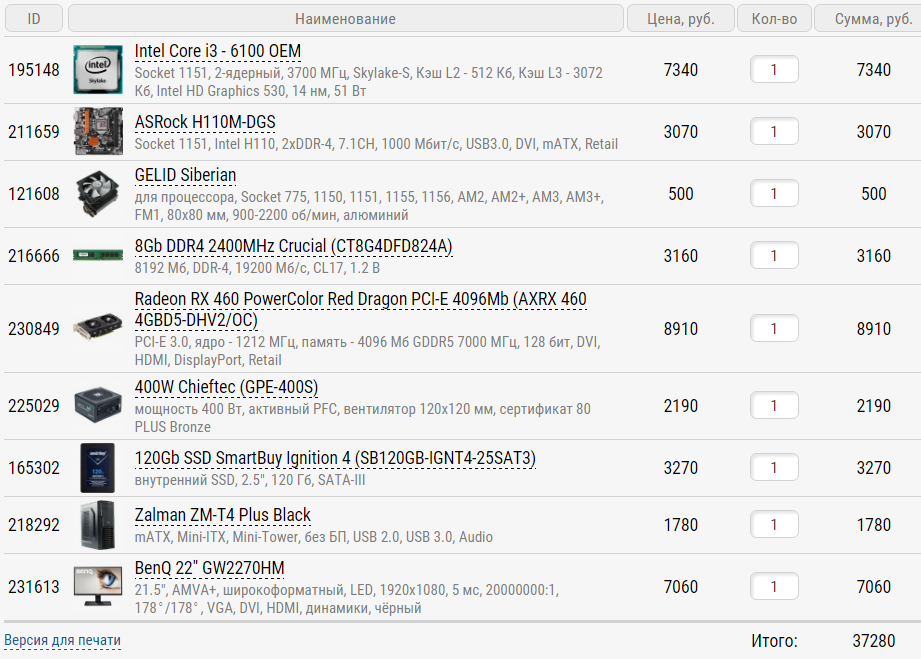Open the Intel Core i3 - 6100 OEM link
This screenshot has width=921, height=659.
point(217,52)
